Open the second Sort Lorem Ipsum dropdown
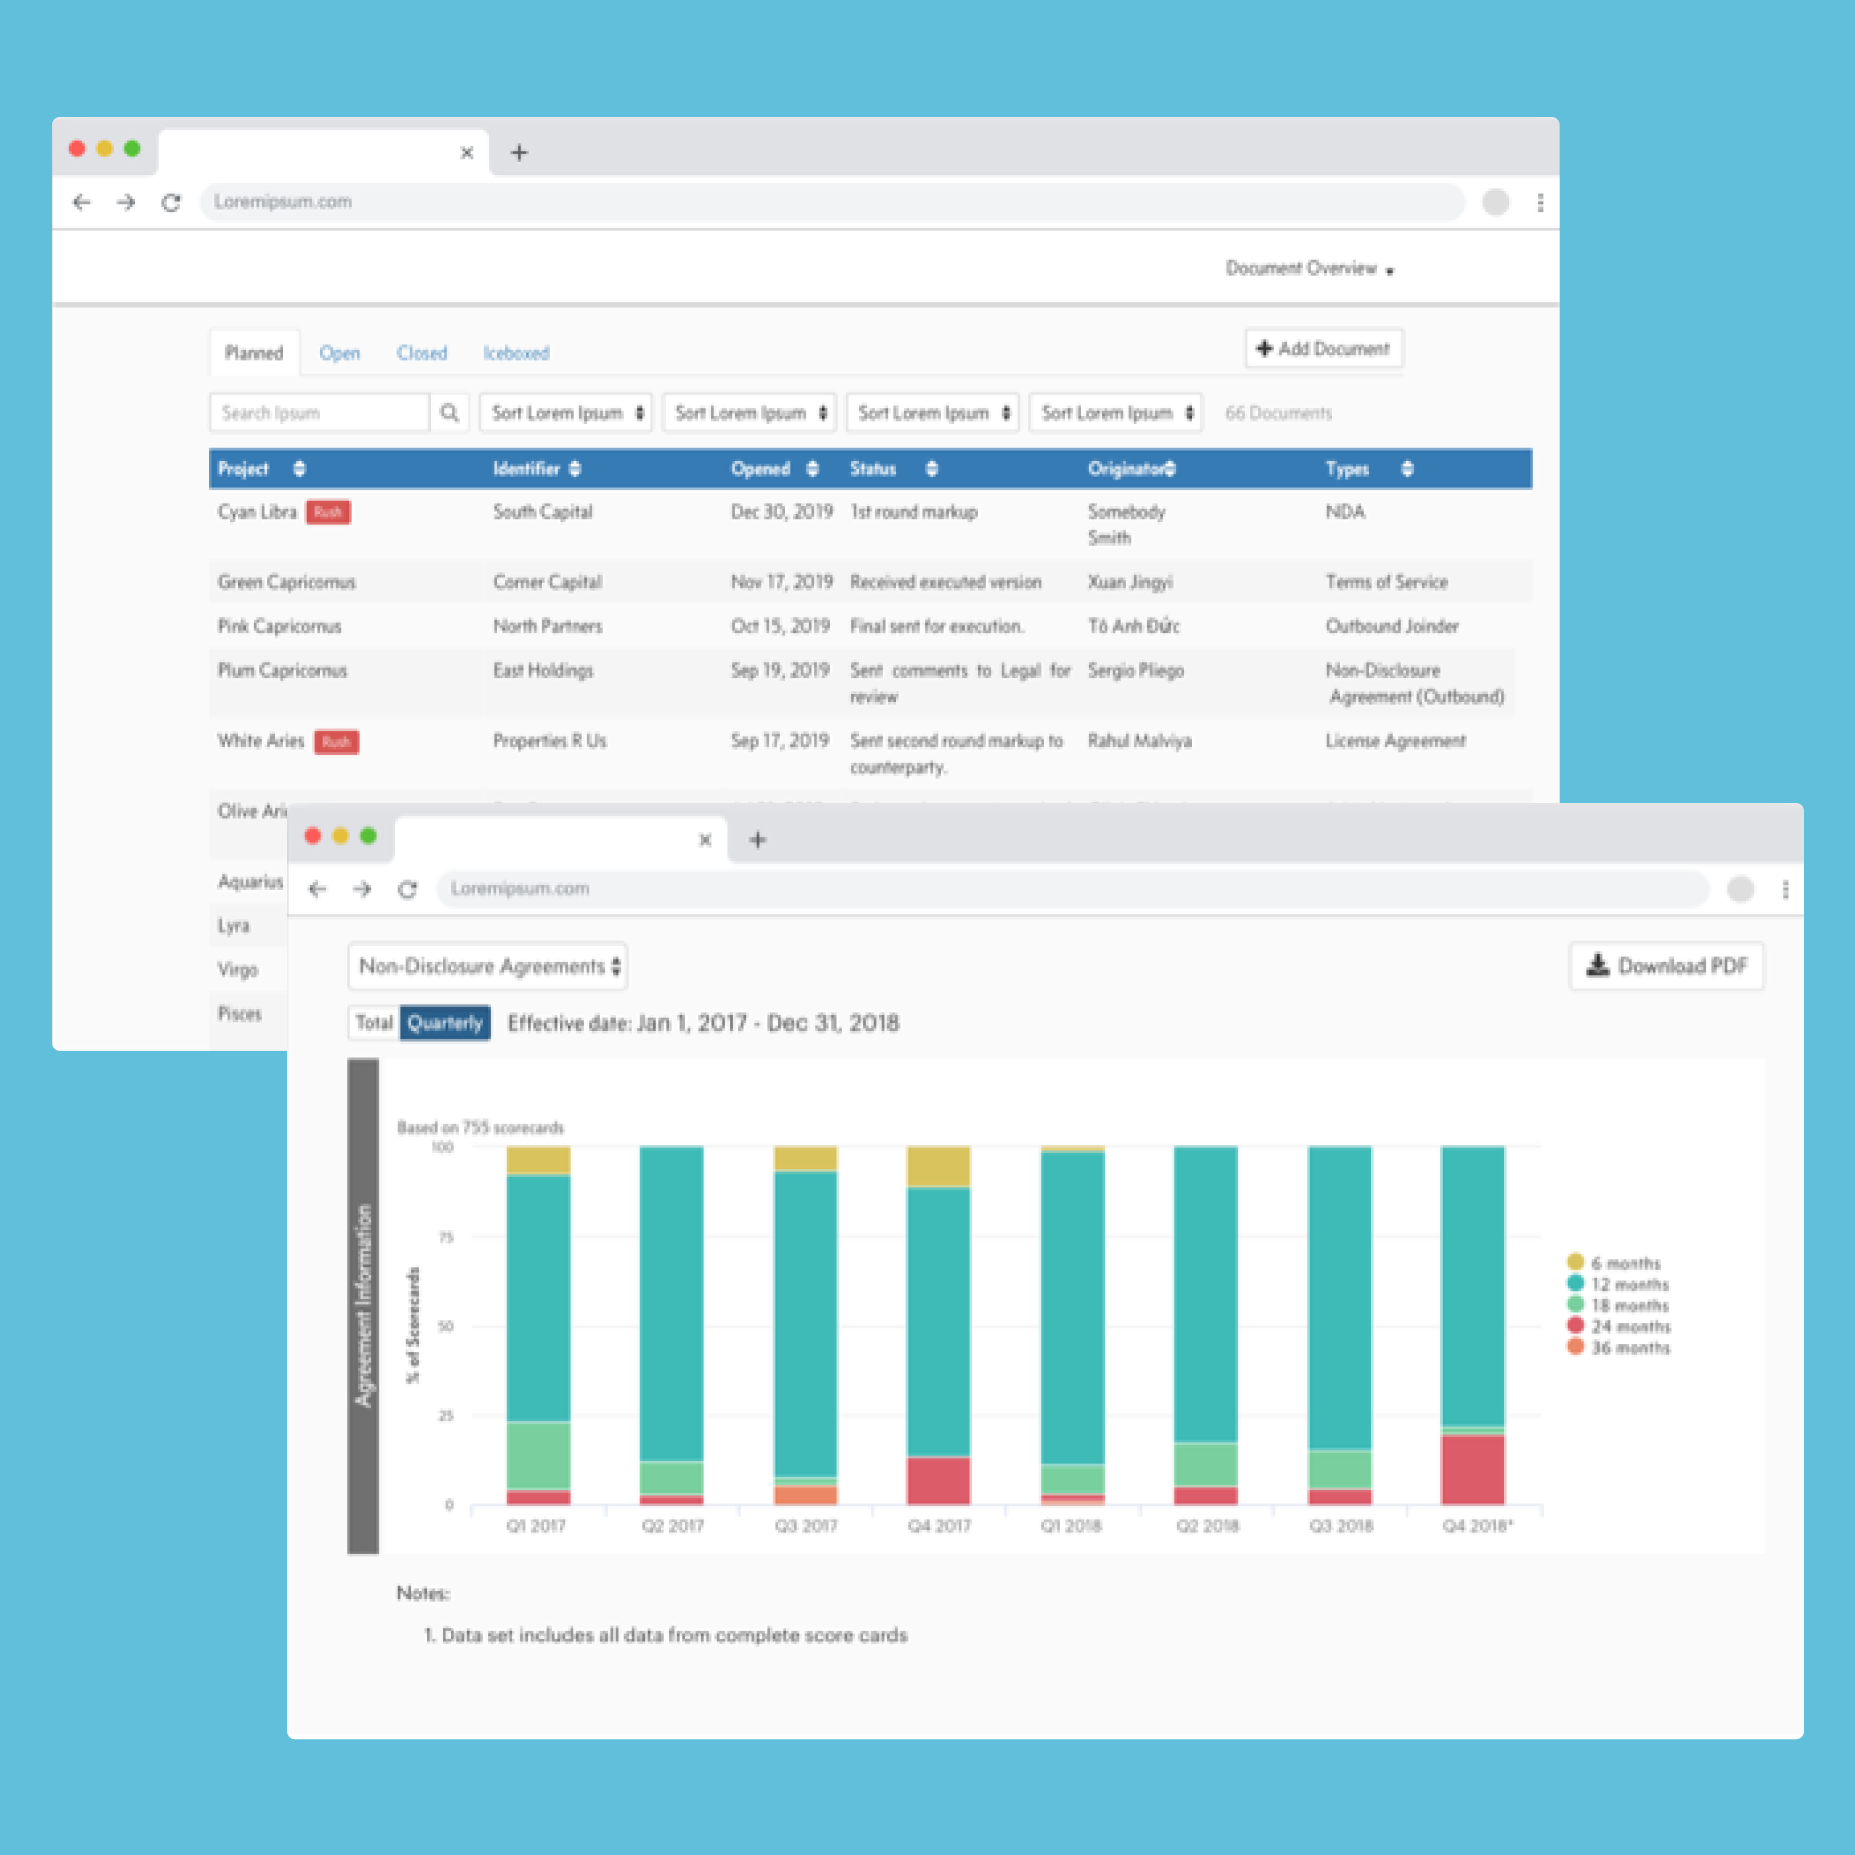 749,413
